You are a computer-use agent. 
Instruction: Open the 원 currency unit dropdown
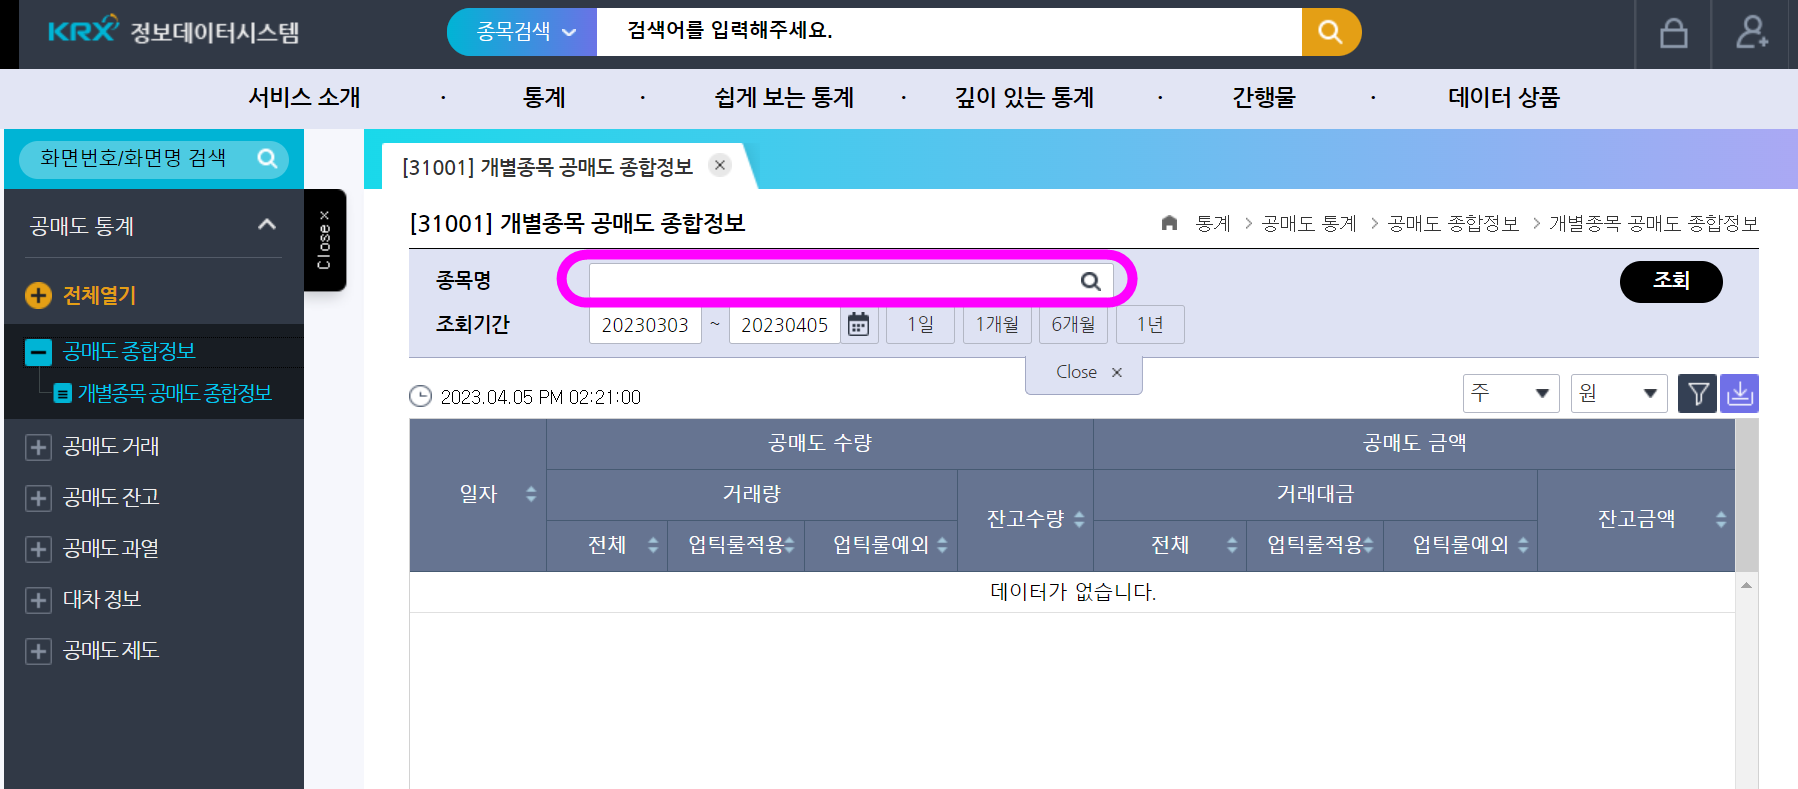pos(1619,394)
